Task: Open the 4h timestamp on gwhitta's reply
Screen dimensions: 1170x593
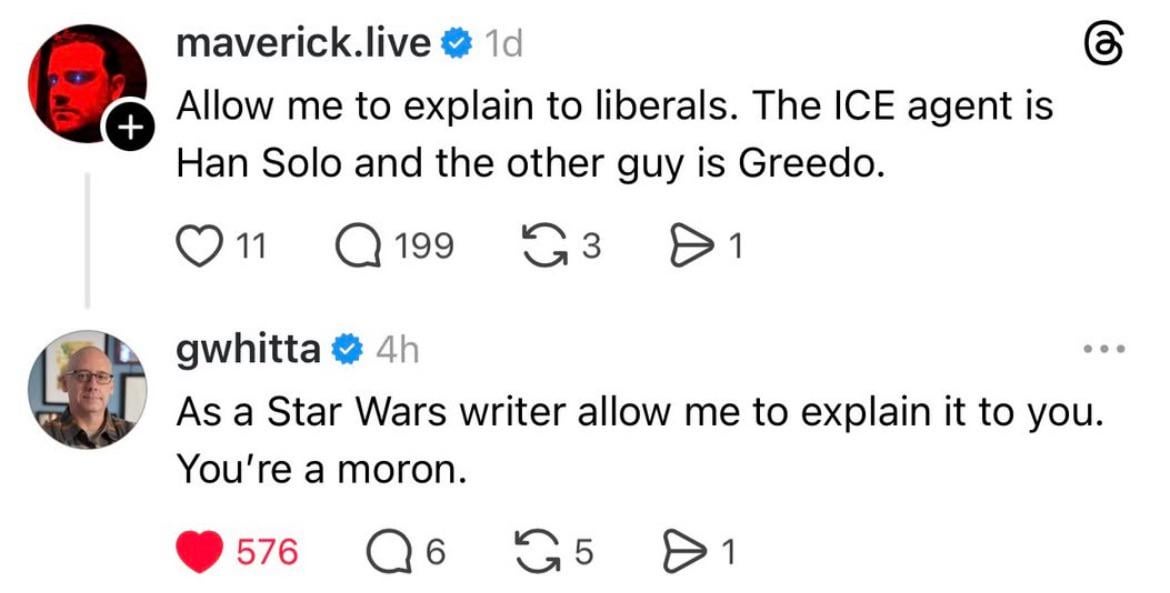Action: click(396, 349)
